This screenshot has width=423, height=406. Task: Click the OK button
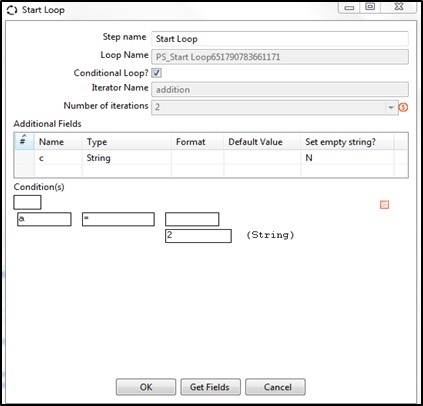point(146,387)
